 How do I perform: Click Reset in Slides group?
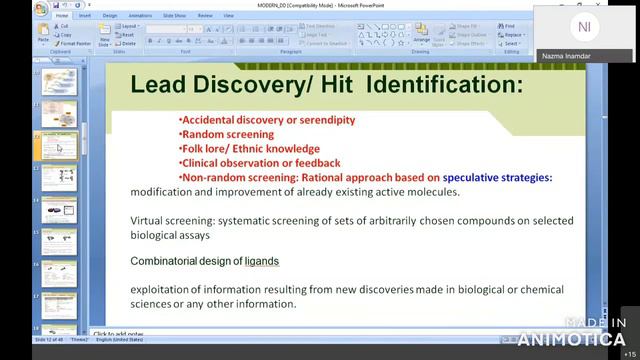(125, 35)
